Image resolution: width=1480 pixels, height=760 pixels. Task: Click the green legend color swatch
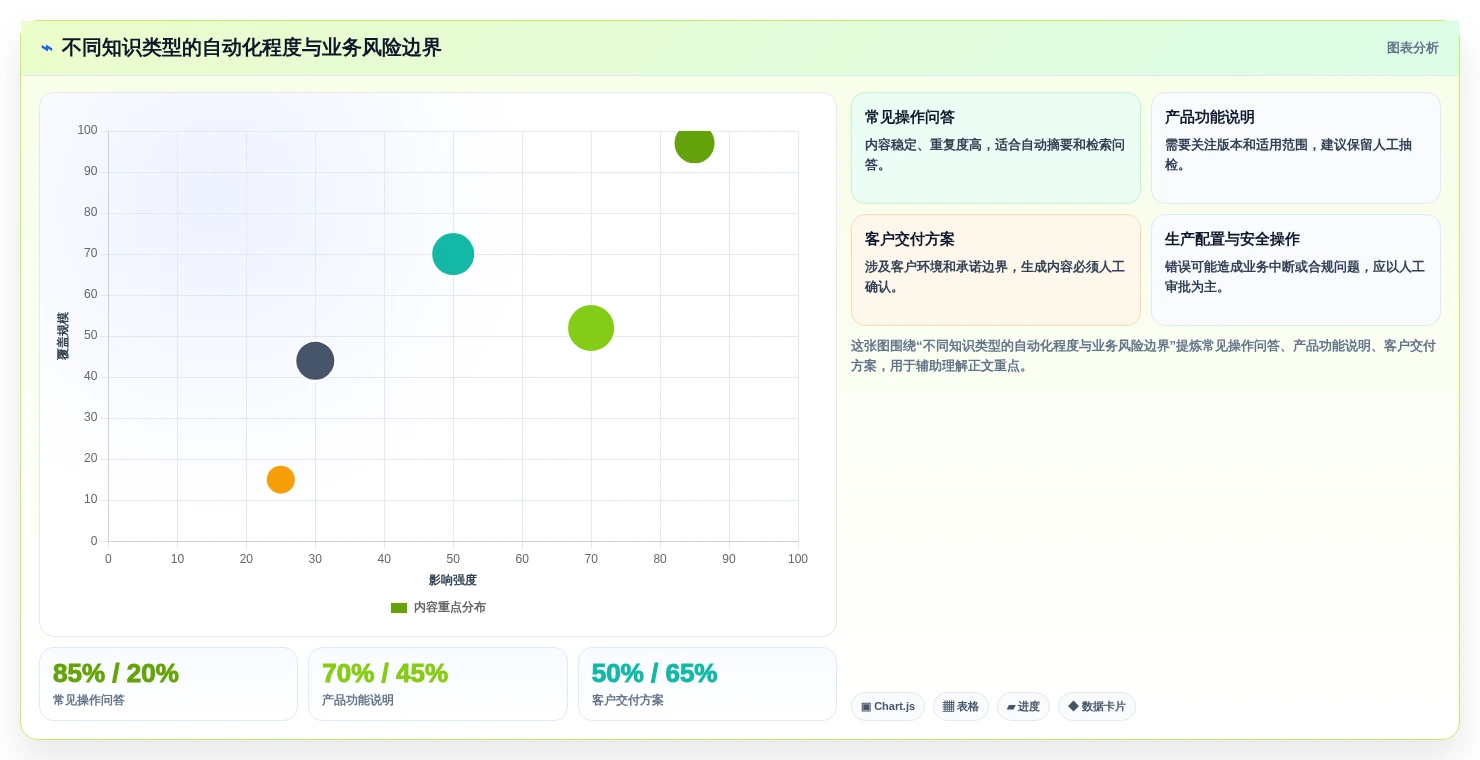pyautogui.click(x=399, y=608)
